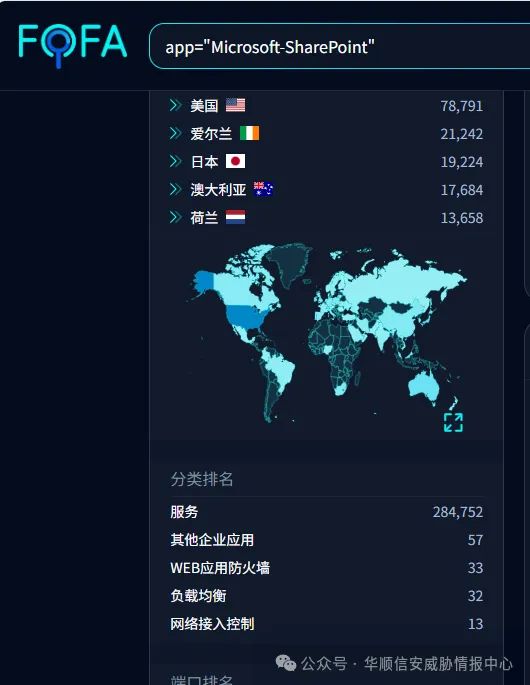The image size is (530, 685).
Task: Expand the 荷兰 country row chevron
Action: pyautogui.click(x=176, y=217)
